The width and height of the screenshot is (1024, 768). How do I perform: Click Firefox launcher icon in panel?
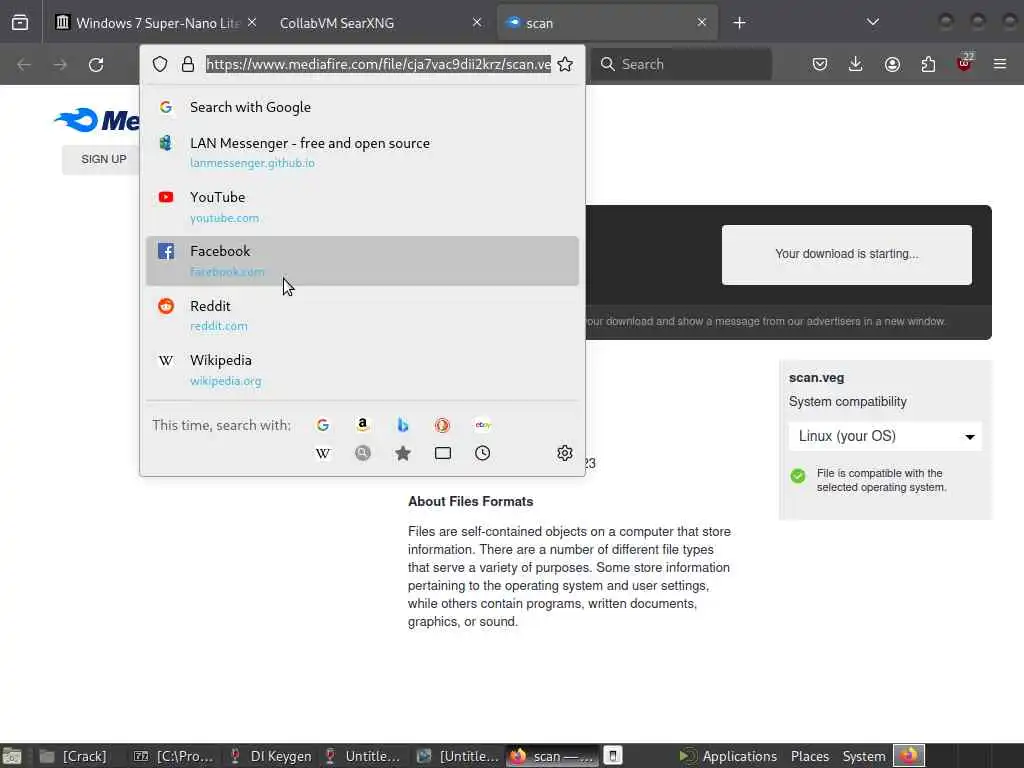909,756
